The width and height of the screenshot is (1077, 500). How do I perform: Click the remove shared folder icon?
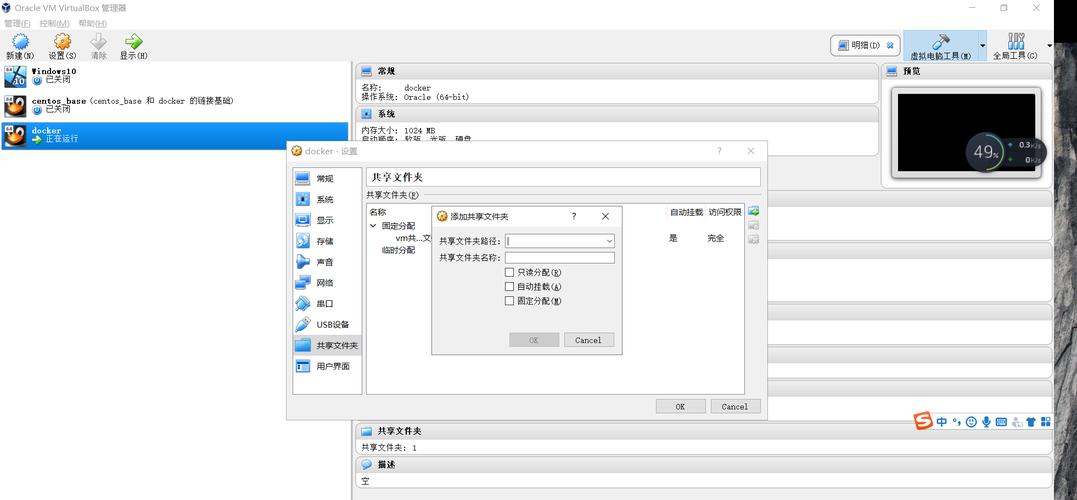[753, 239]
